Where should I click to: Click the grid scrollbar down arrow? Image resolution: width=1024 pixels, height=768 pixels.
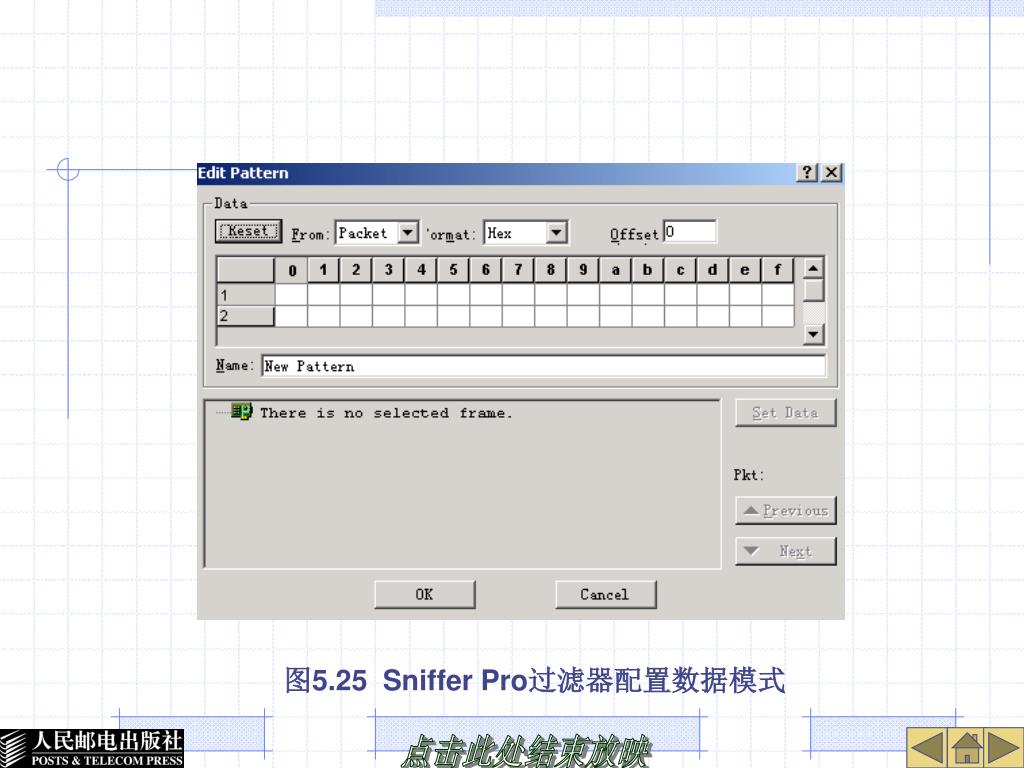[813, 334]
